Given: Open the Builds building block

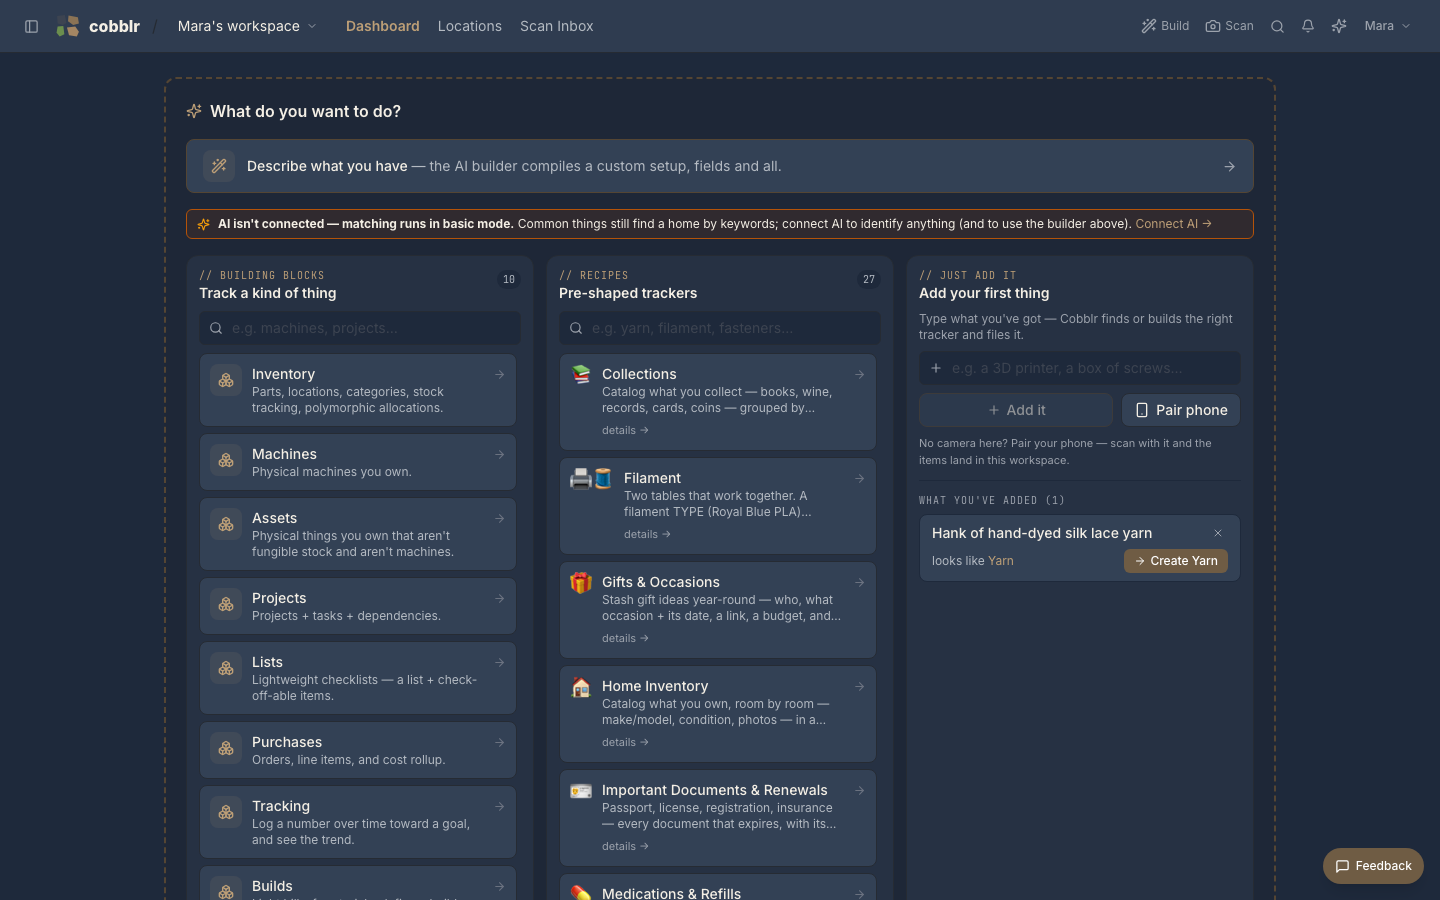Looking at the screenshot, I should point(358,884).
